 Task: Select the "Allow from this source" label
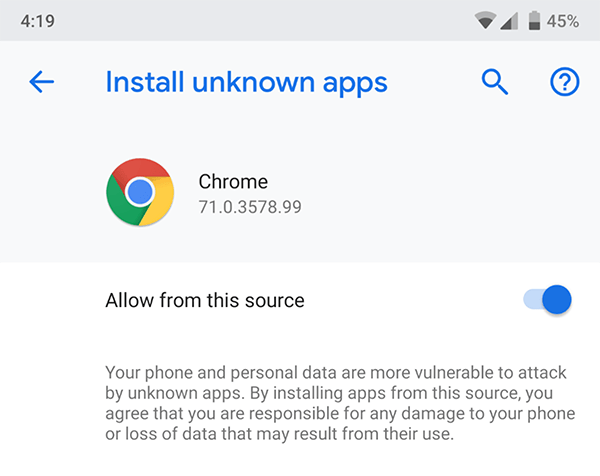pos(205,300)
